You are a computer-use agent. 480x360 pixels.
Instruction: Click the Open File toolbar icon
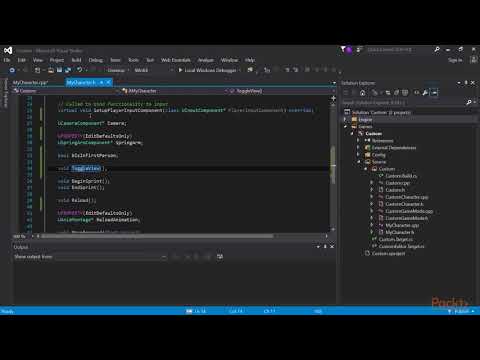click(51, 70)
